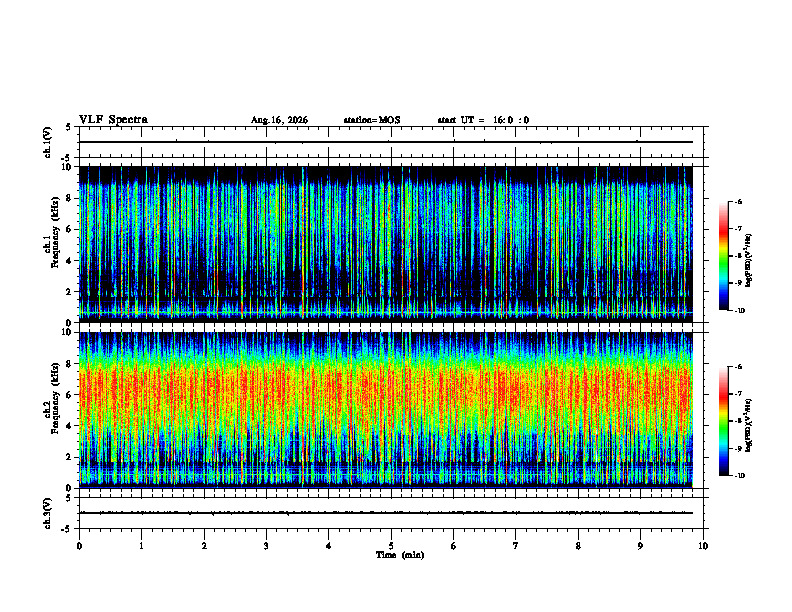The height and width of the screenshot is (612, 792).
Task: Click the ch.2 spectrogram panel
Action: tap(386, 410)
